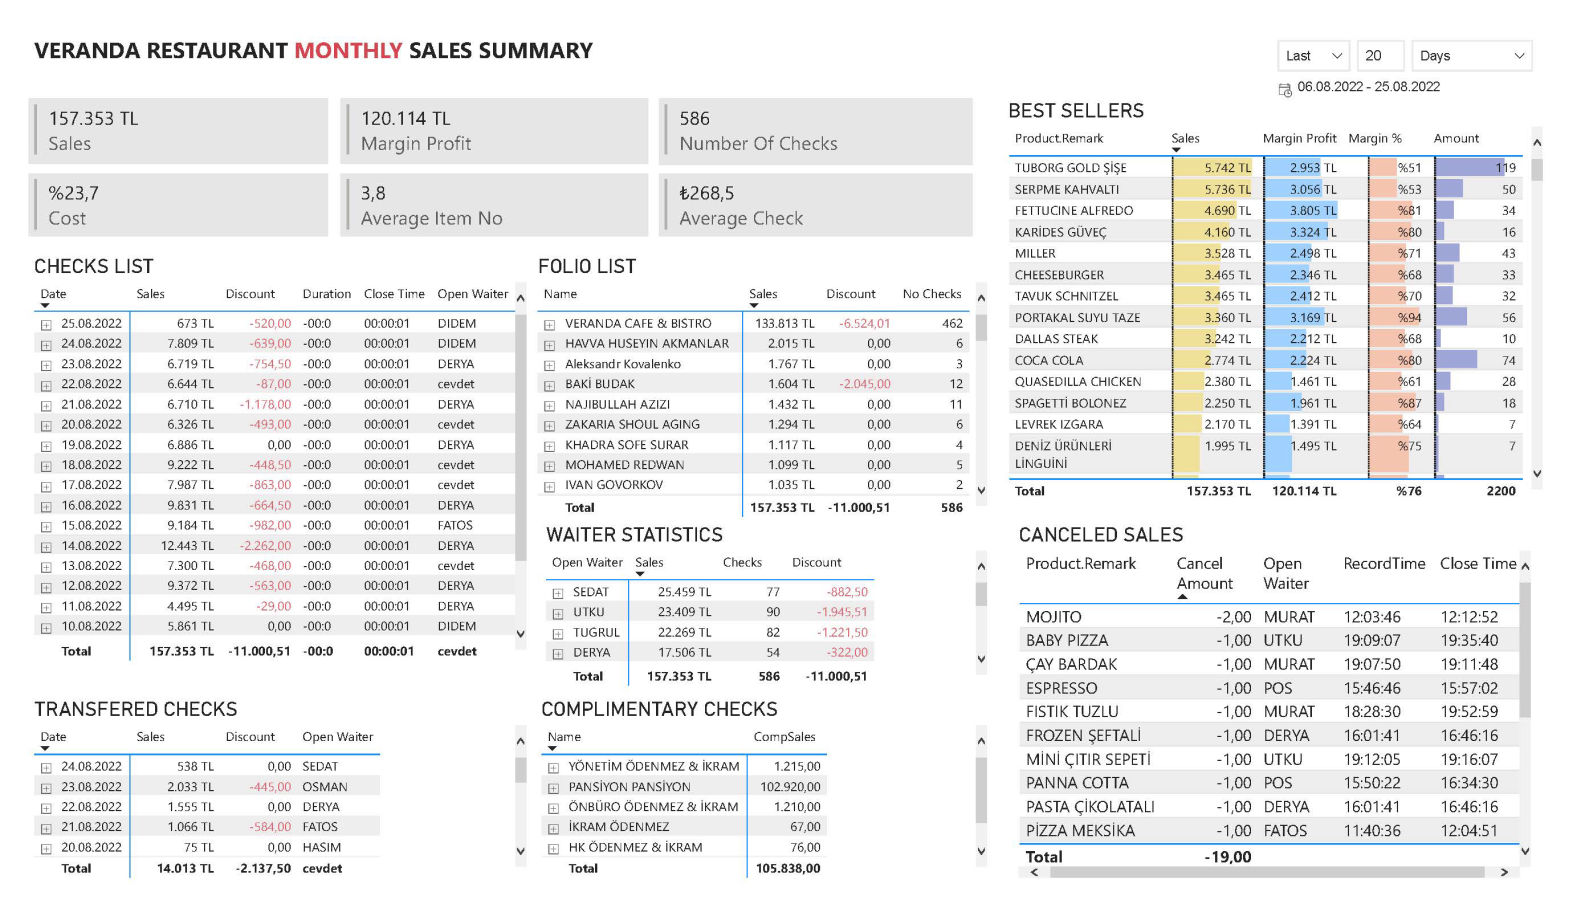Open the 'Last' relative date dropdown
The width and height of the screenshot is (1577, 912).
click(1313, 56)
